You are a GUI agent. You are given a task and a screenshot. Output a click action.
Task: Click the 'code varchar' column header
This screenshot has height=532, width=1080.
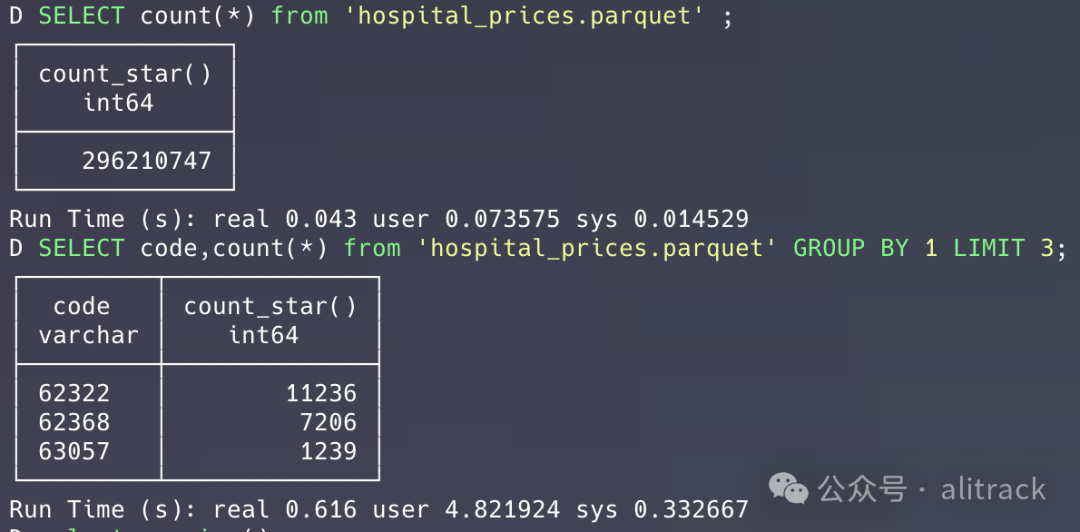[x=88, y=320]
